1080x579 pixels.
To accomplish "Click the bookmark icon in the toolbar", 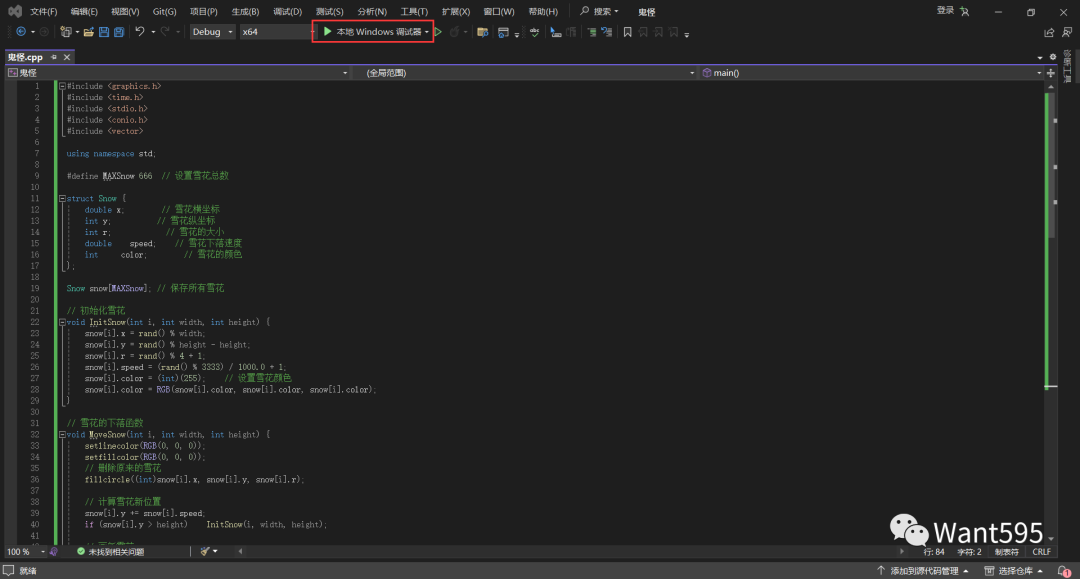I will (628, 32).
